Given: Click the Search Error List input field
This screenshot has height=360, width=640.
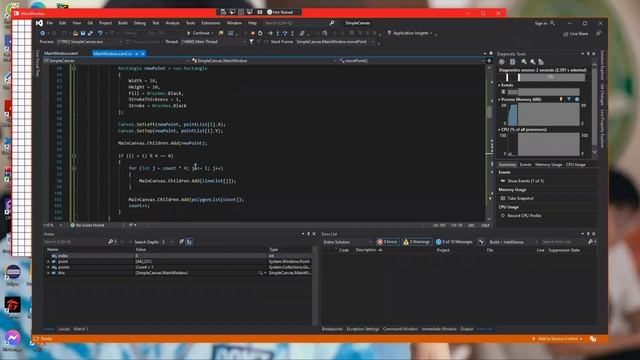Looking at the screenshot, I should (563, 242).
